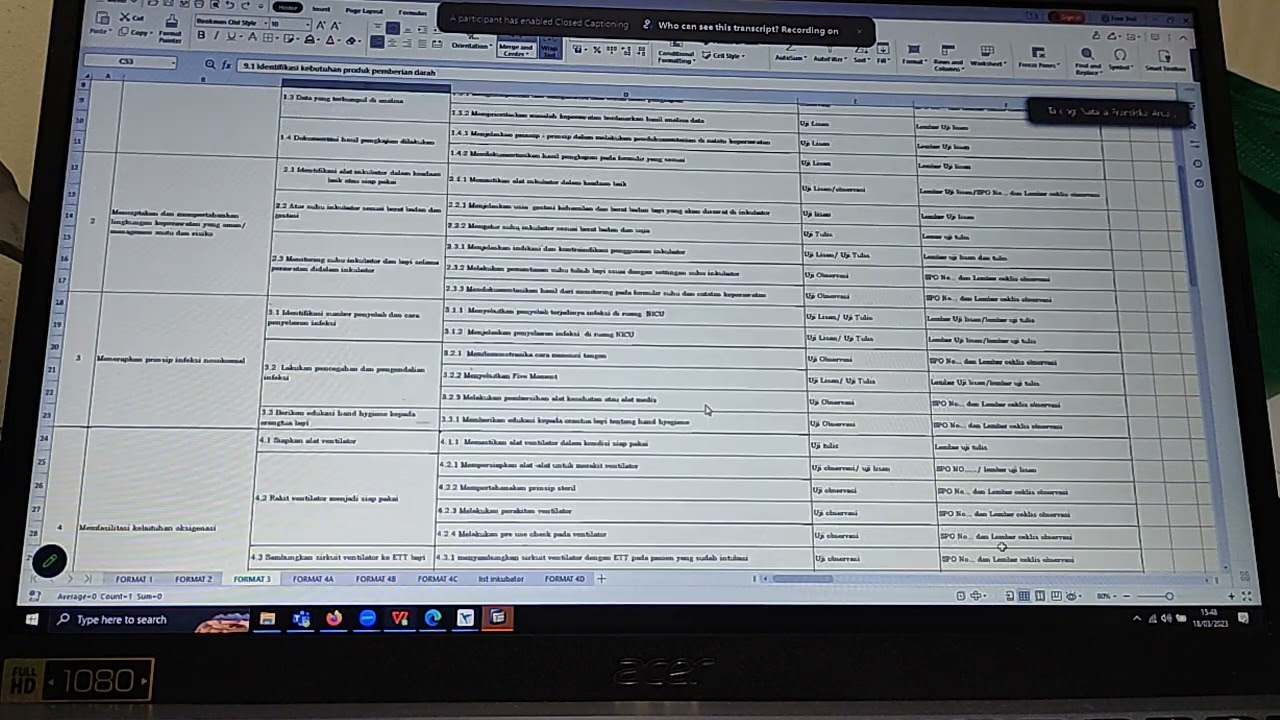
Task: Toggle Bold formatting
Action: pos(201,37)
